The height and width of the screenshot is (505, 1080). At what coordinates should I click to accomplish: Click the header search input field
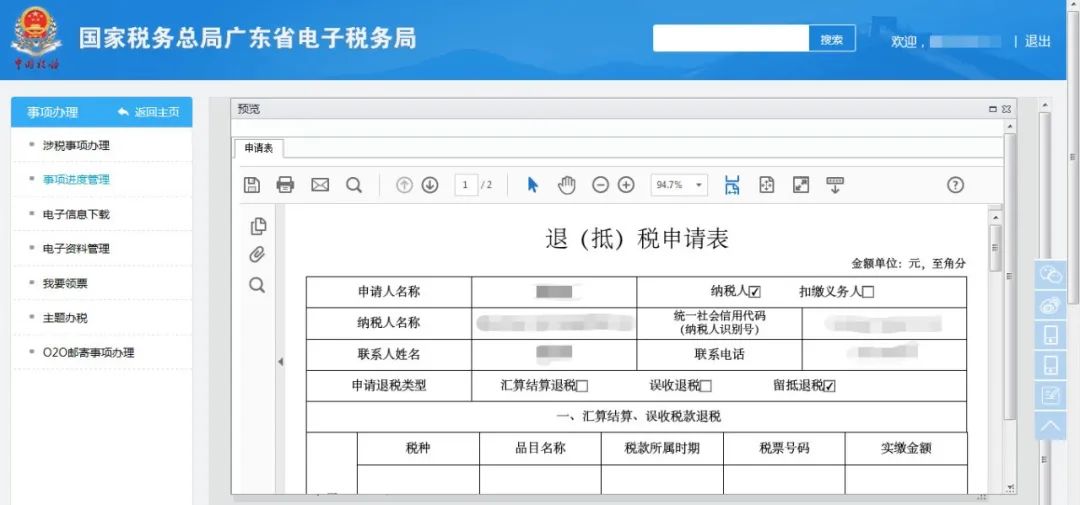(731, 39)
